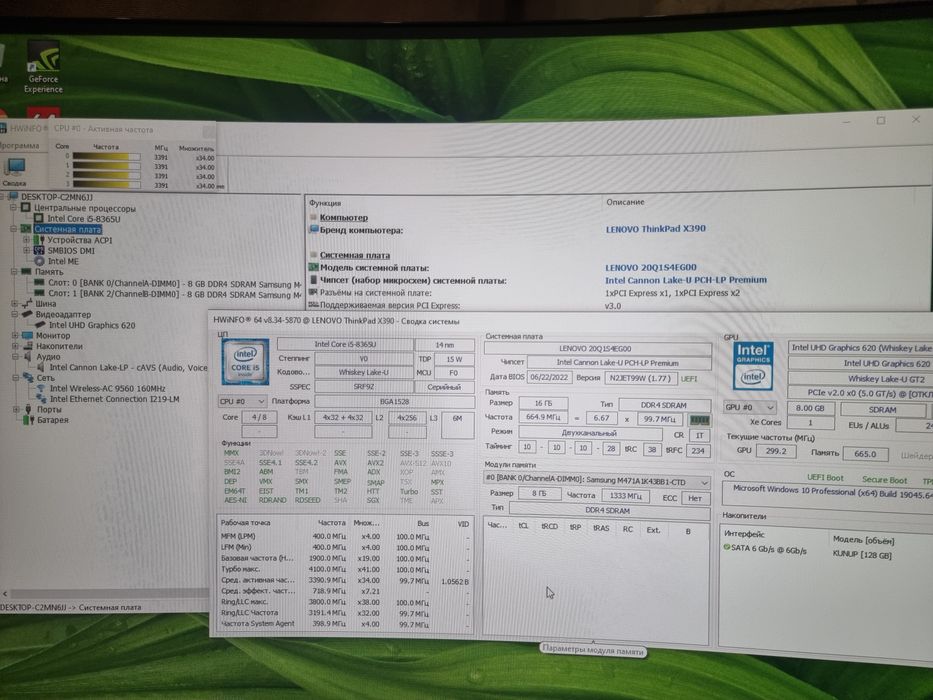Screen dimensions: 933x700
Task: Select the Системная плата tree node
Action: tap(67, 230)
